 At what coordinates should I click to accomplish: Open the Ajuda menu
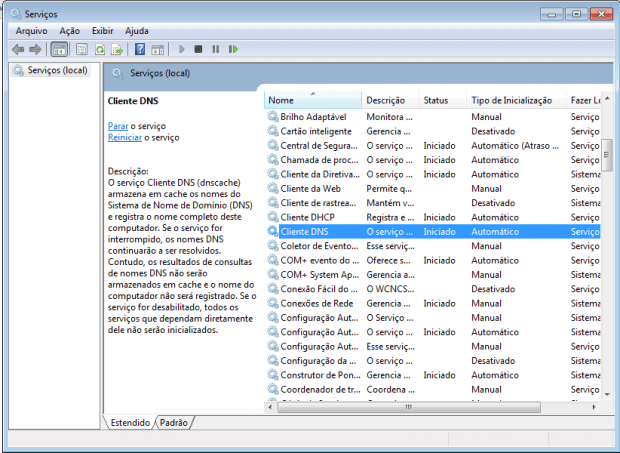point(137,31)
